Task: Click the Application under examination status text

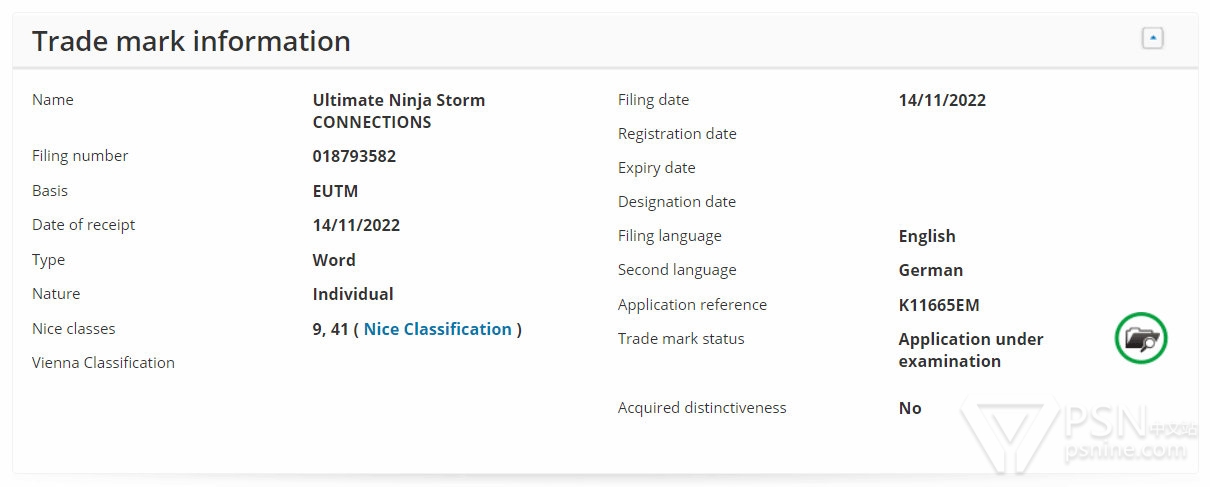Action: click(x=970, y=350)
